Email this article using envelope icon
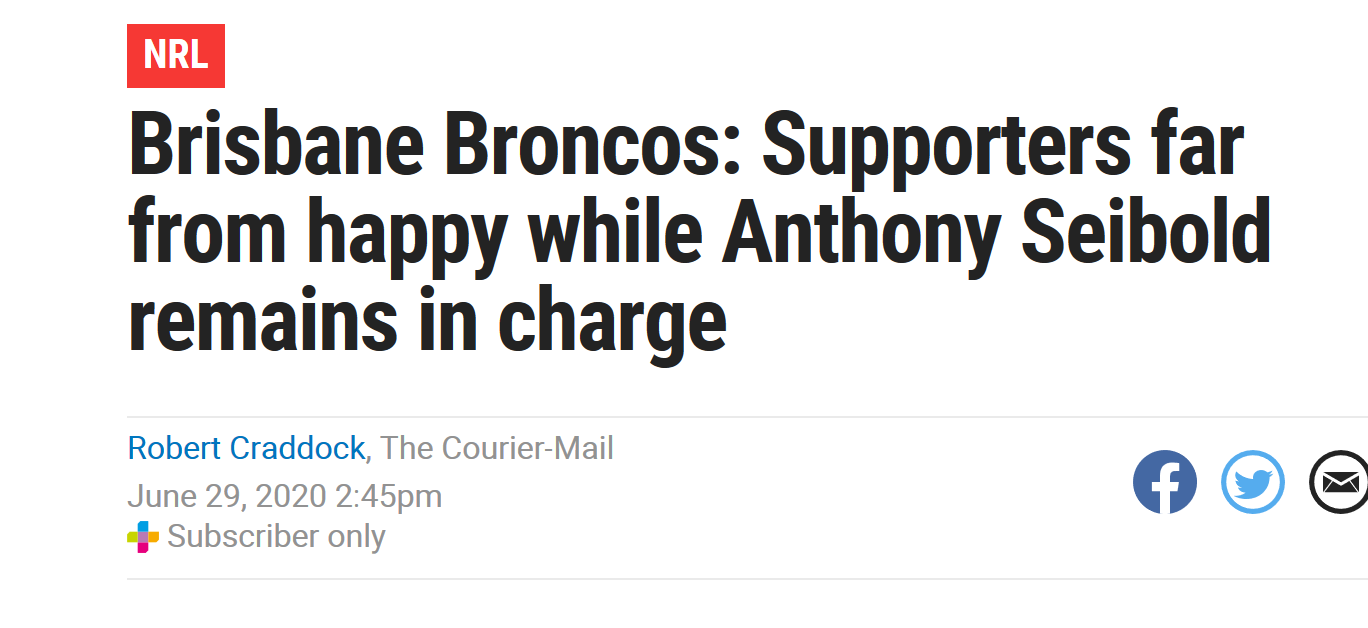 coord(1339,482)
